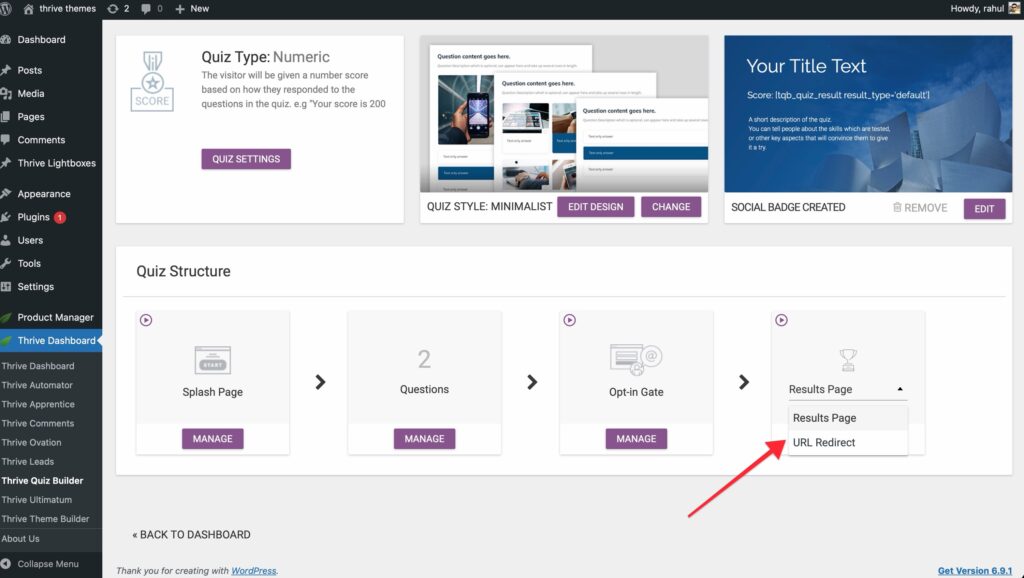Select URL Redirect from the dropdown list
The height and width of the screenshot is (578, 1024).
(824, 442)
